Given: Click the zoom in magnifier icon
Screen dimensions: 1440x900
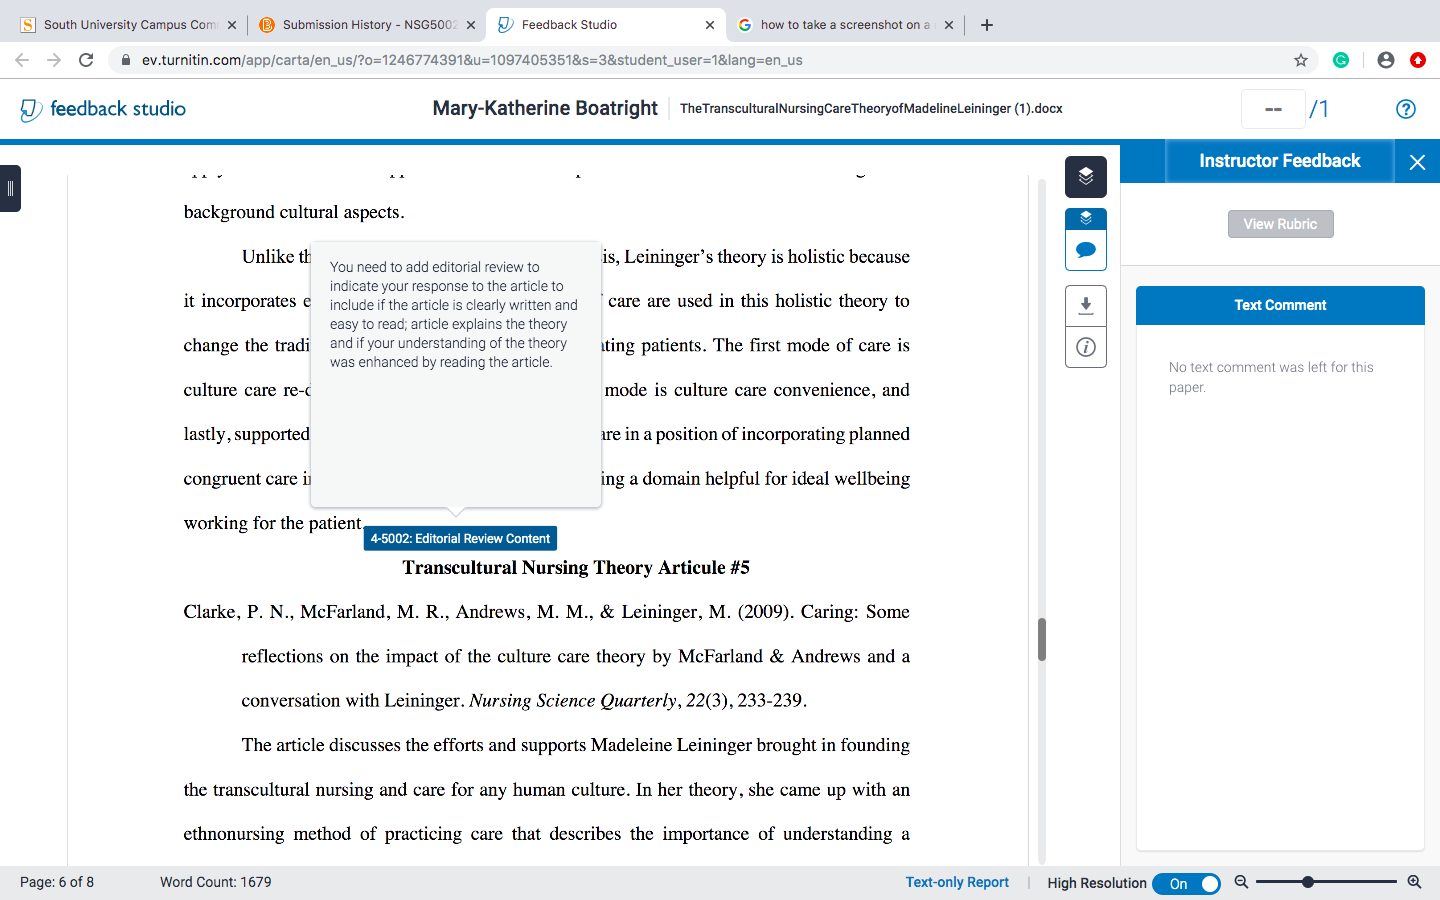Looking at the screenshot, I should [x=1414, y=882].
